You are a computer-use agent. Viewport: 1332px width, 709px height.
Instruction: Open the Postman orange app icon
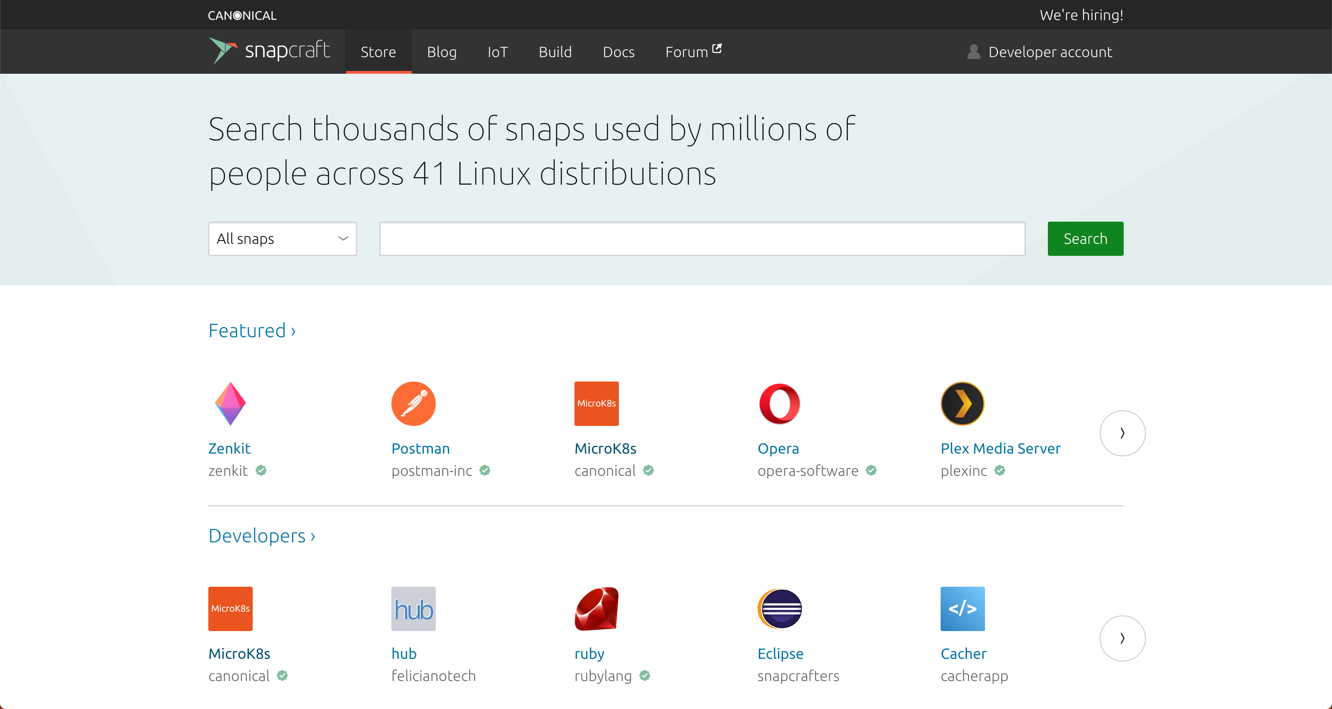click(x=413, y=404)
